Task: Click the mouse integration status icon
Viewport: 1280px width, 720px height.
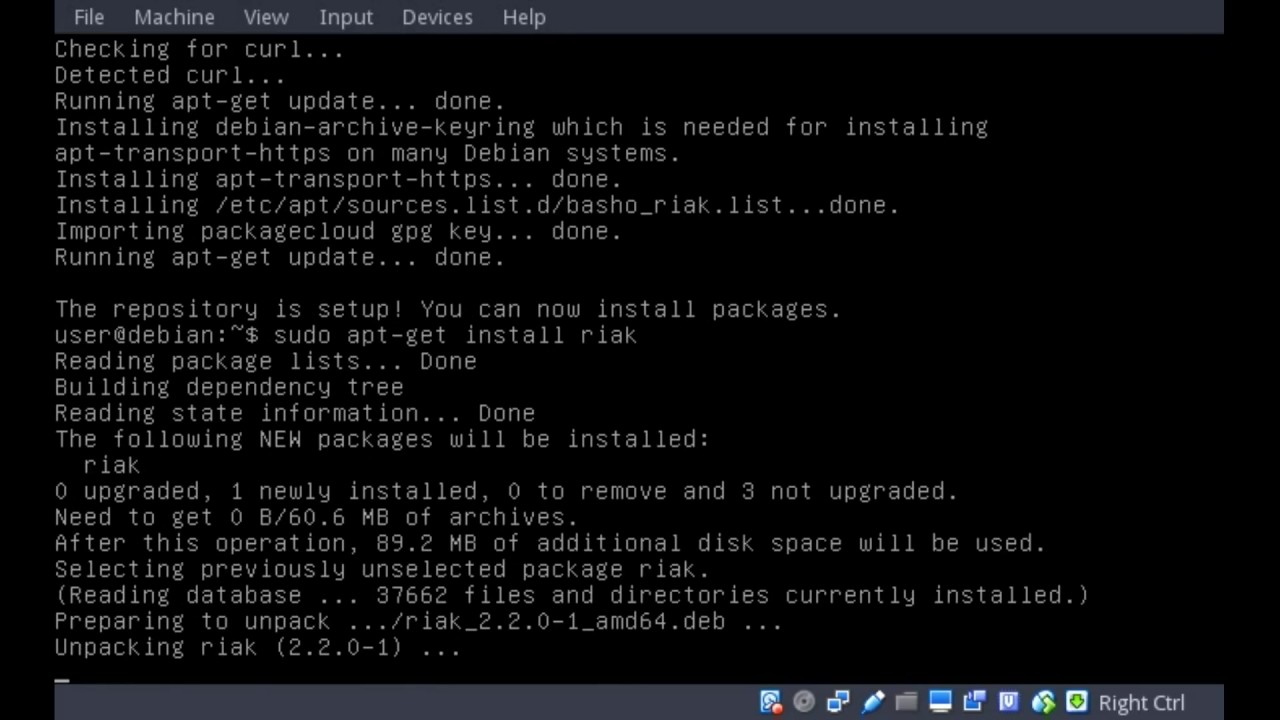Action: click(1043, 702)
